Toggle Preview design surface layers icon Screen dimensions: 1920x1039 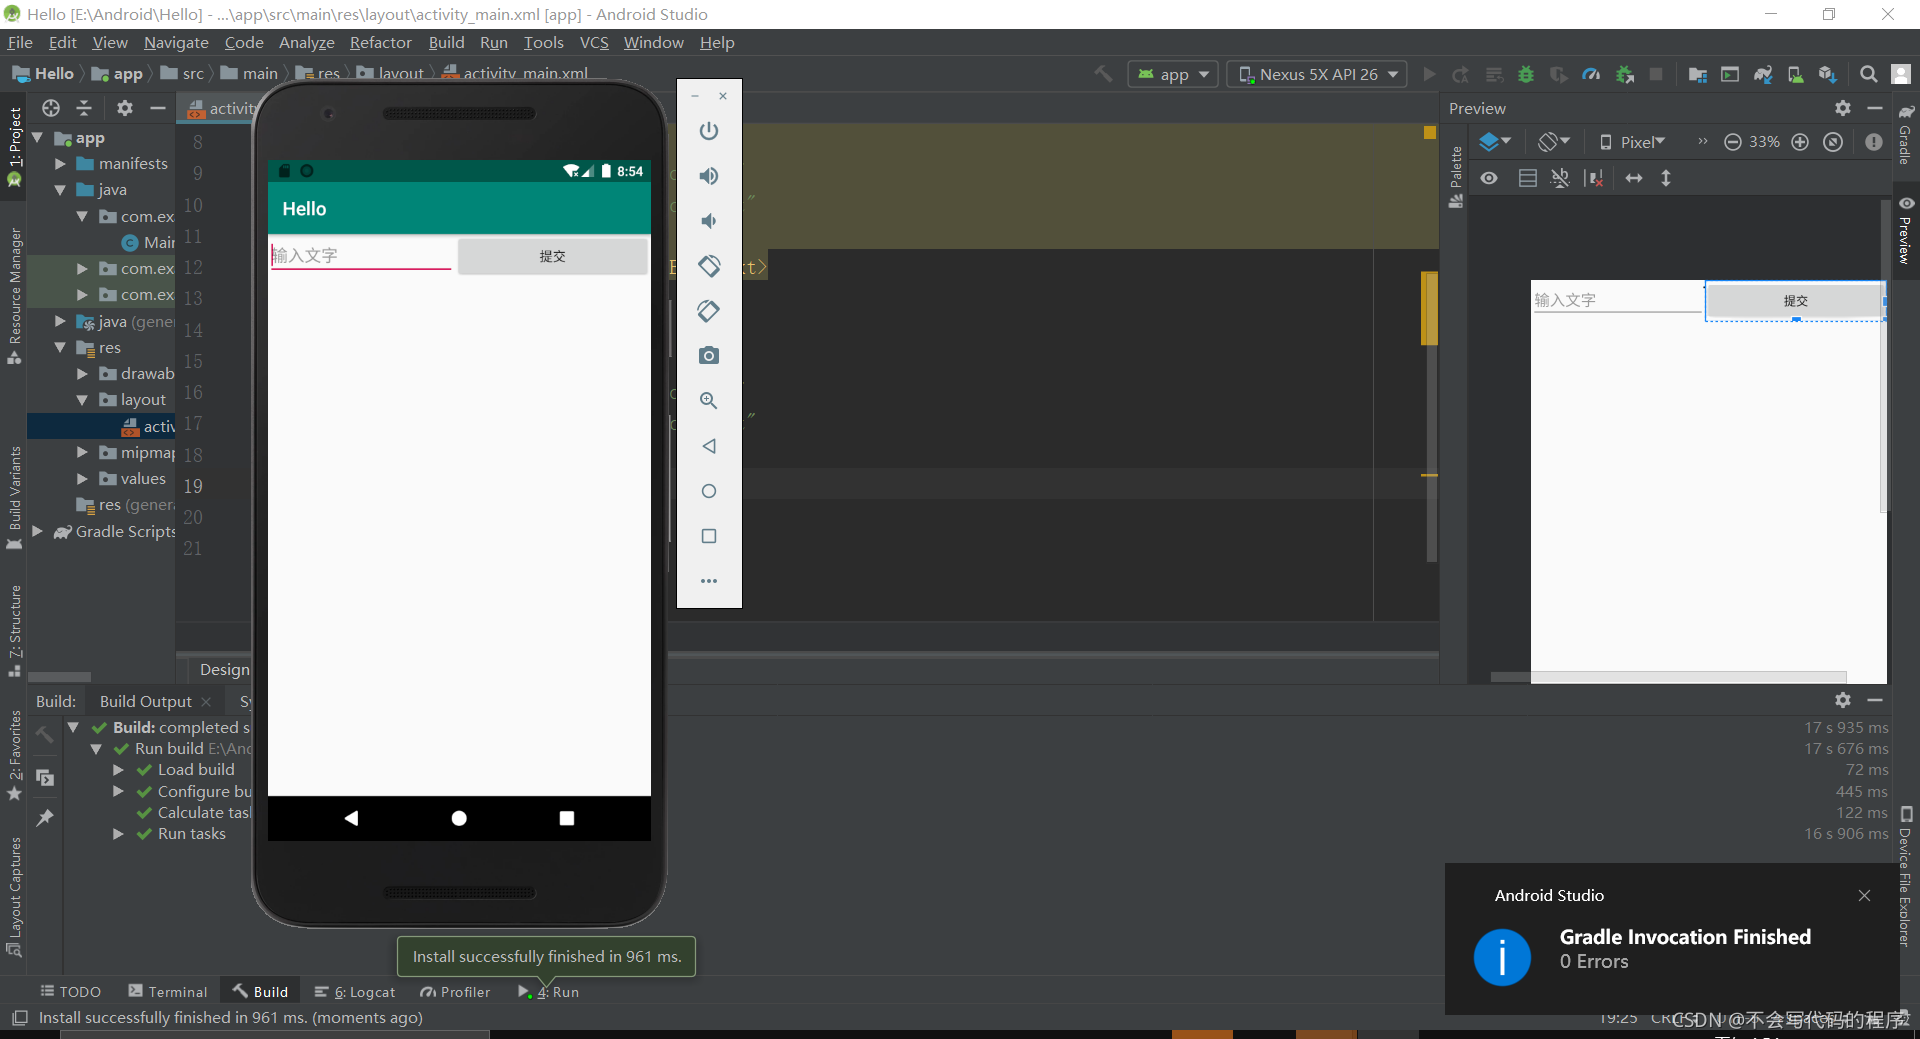(1495, 142)
